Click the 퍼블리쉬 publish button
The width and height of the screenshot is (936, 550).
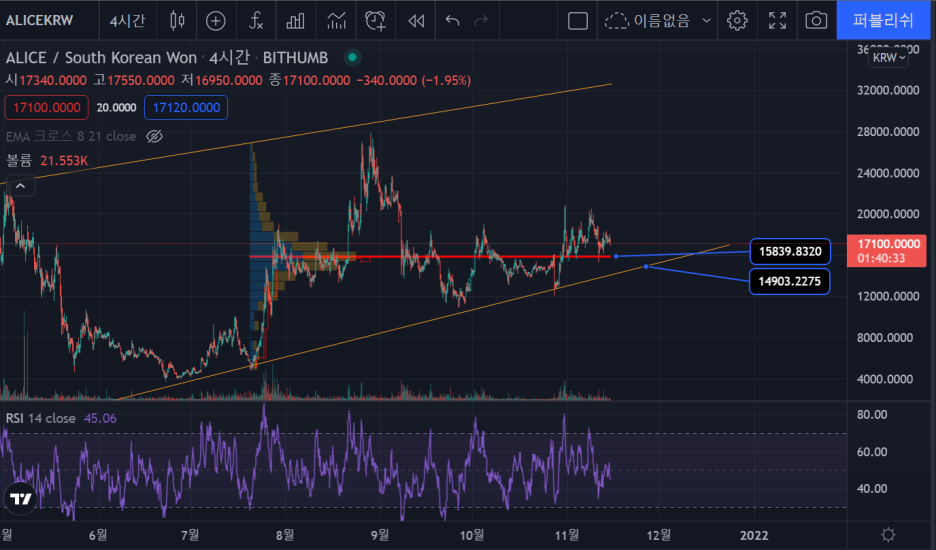coord(883,20)
